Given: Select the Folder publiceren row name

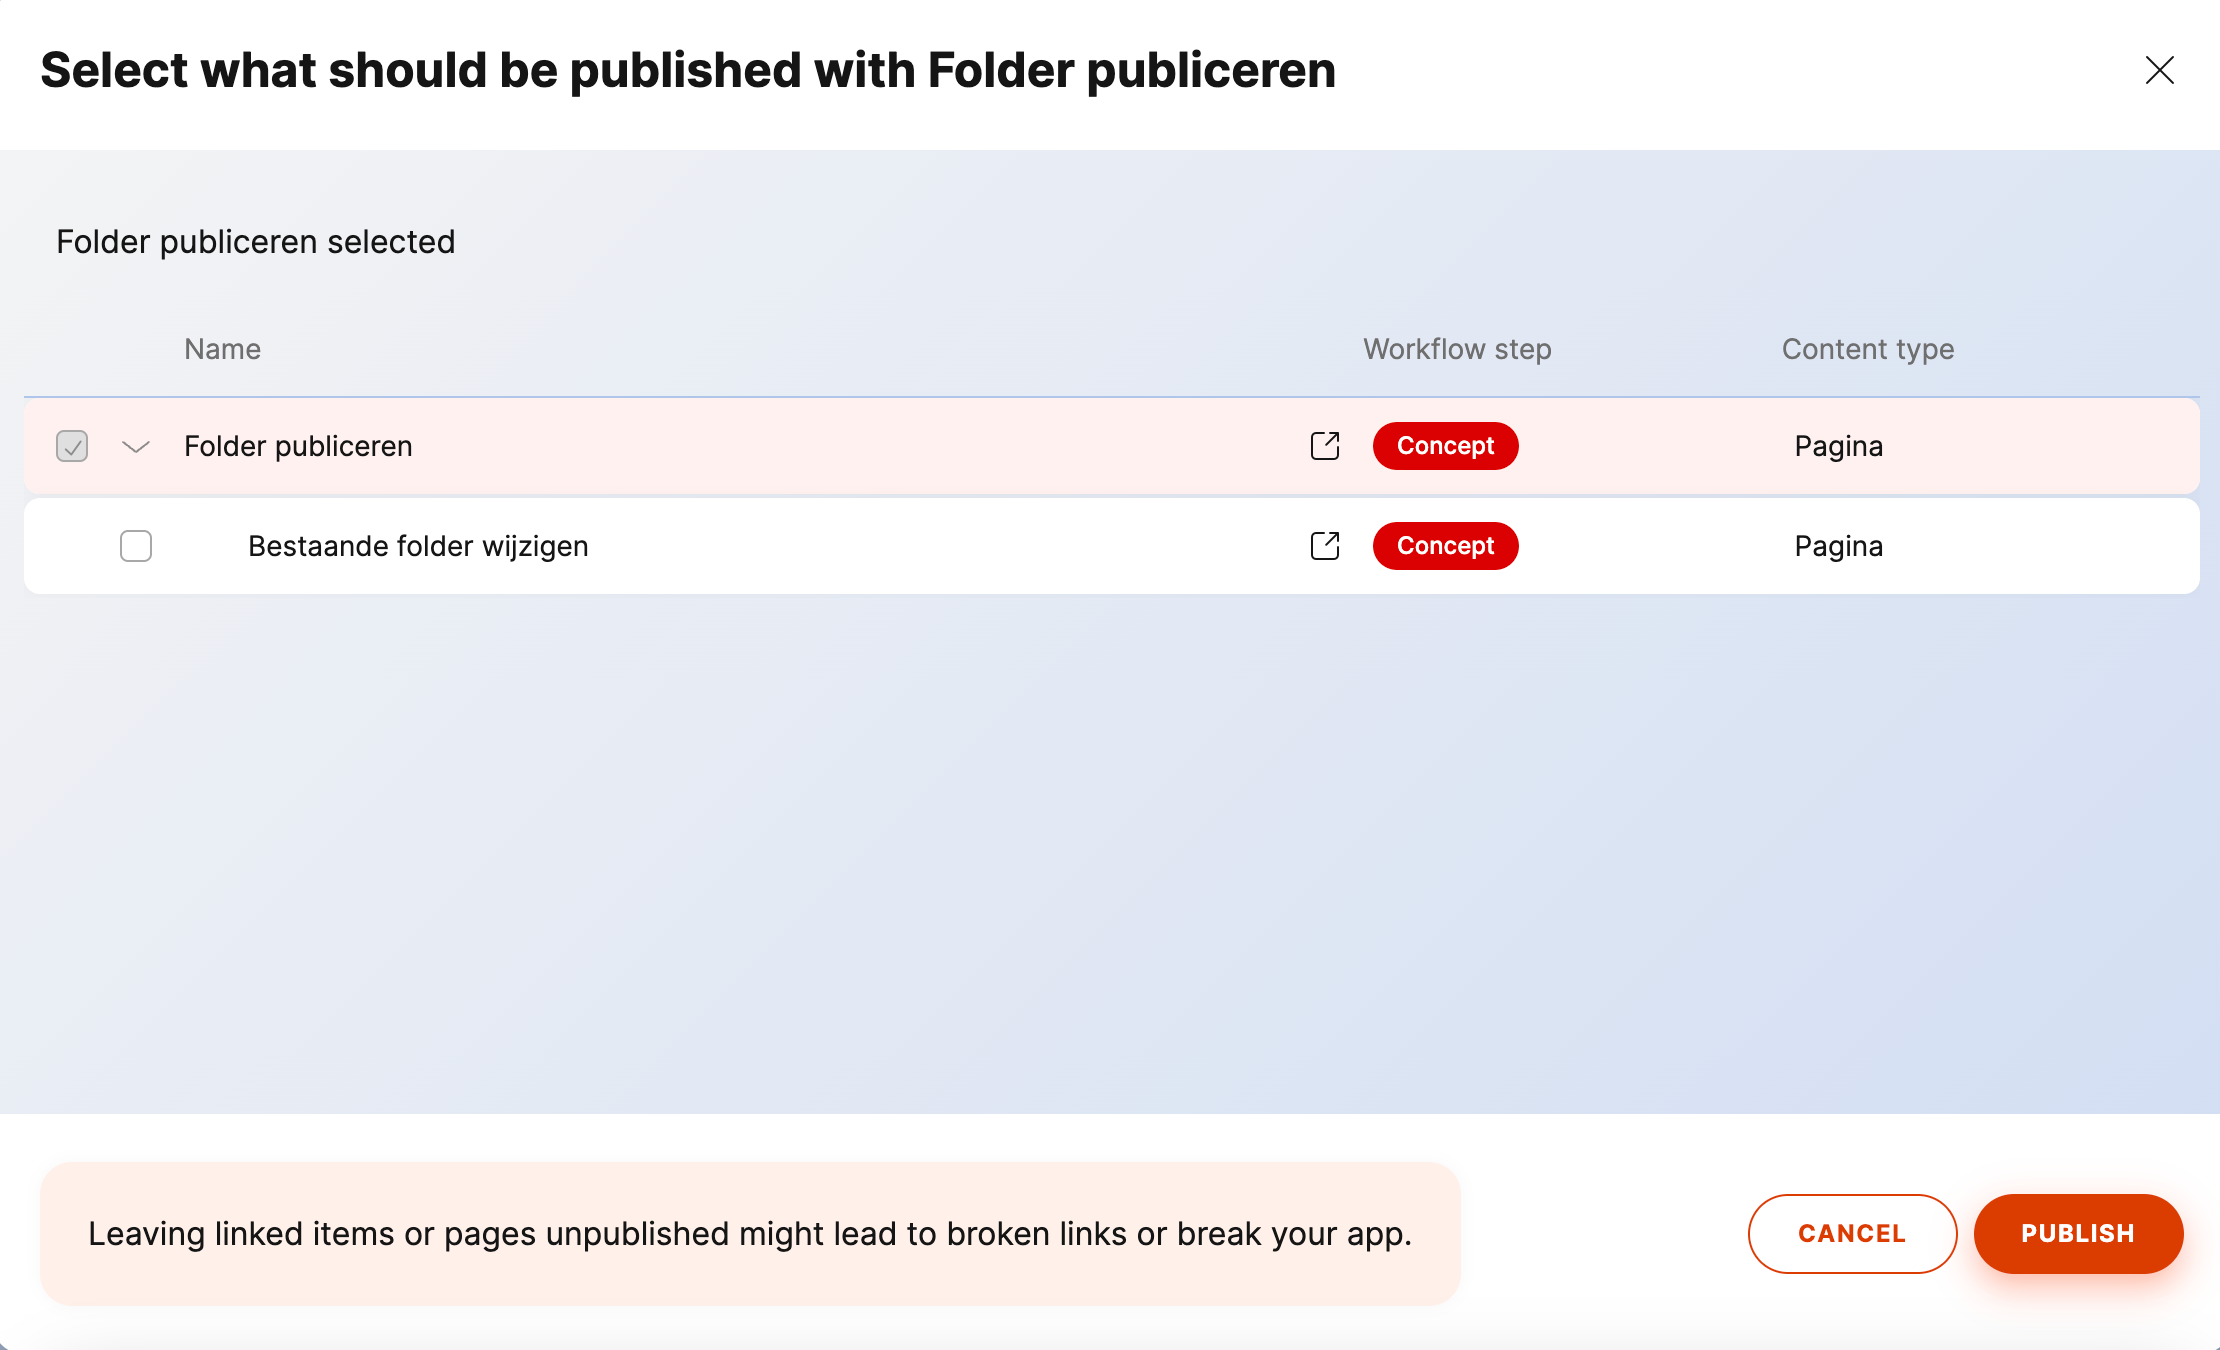Looking at the screenshot, I should tap(298, 446).
